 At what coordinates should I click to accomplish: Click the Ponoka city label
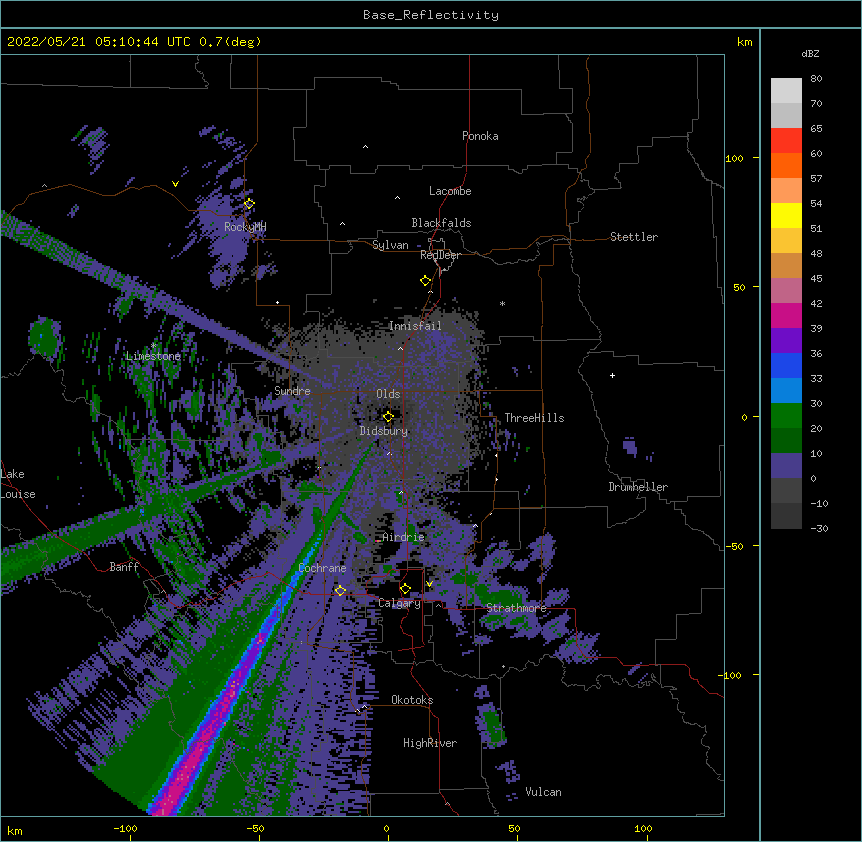point(480,136)
